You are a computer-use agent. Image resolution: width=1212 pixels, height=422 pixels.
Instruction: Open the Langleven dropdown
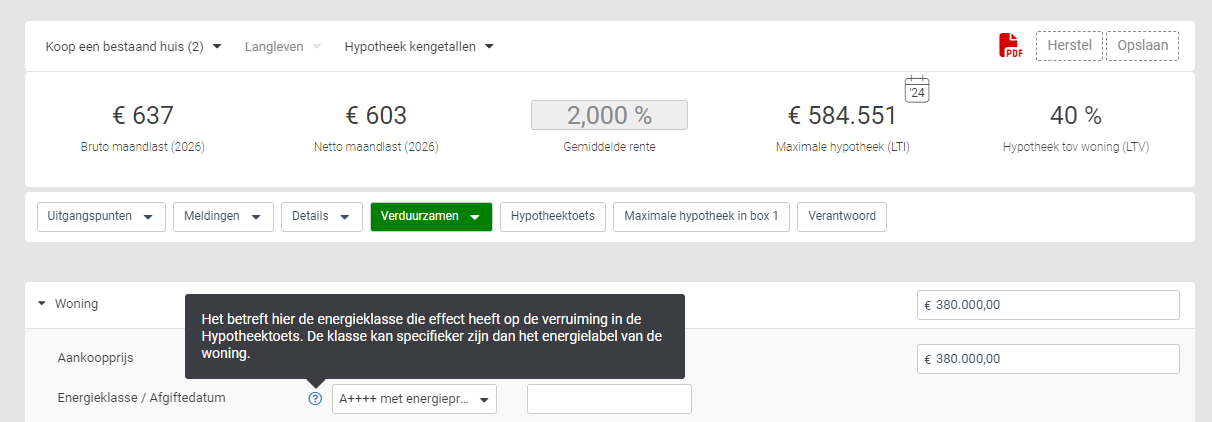point(283,46)
